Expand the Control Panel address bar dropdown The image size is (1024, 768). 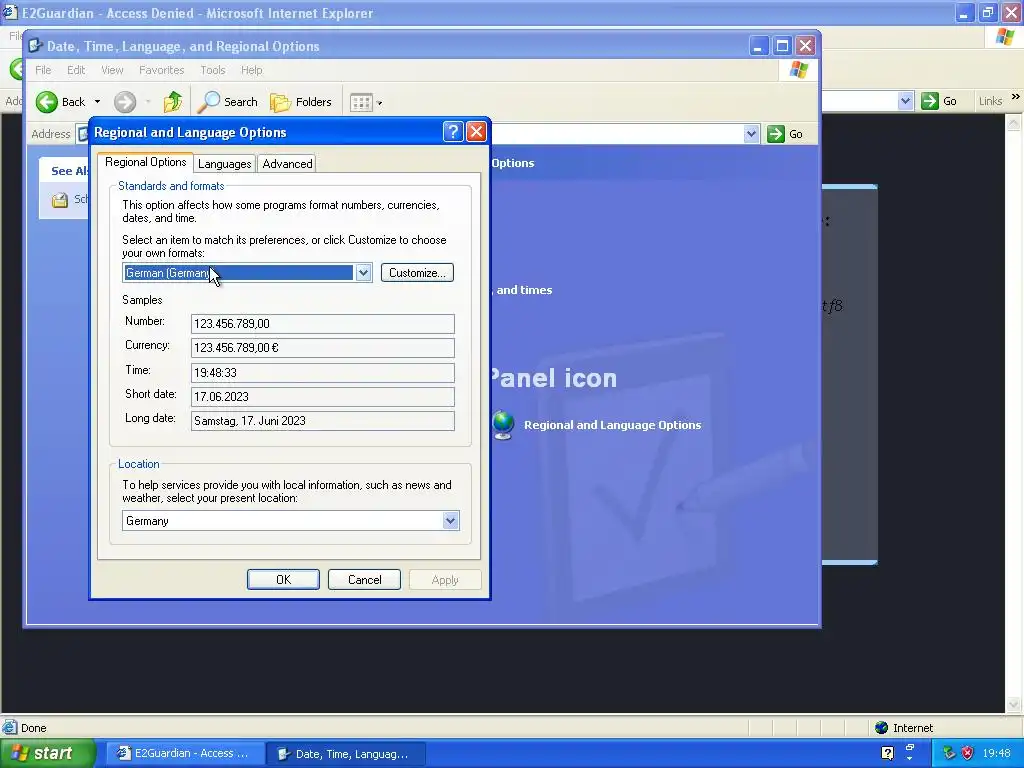click(x=751, y=134)
